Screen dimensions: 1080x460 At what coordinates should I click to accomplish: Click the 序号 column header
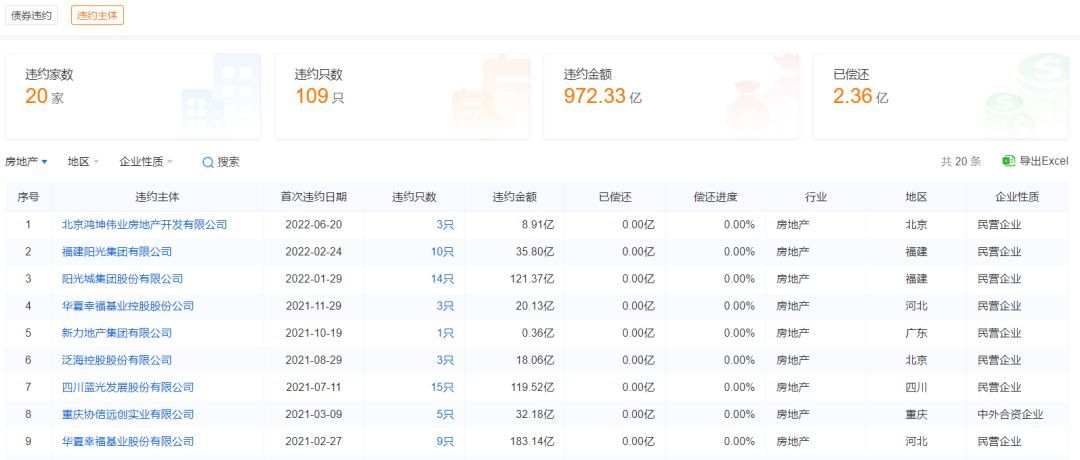point(28,197)
